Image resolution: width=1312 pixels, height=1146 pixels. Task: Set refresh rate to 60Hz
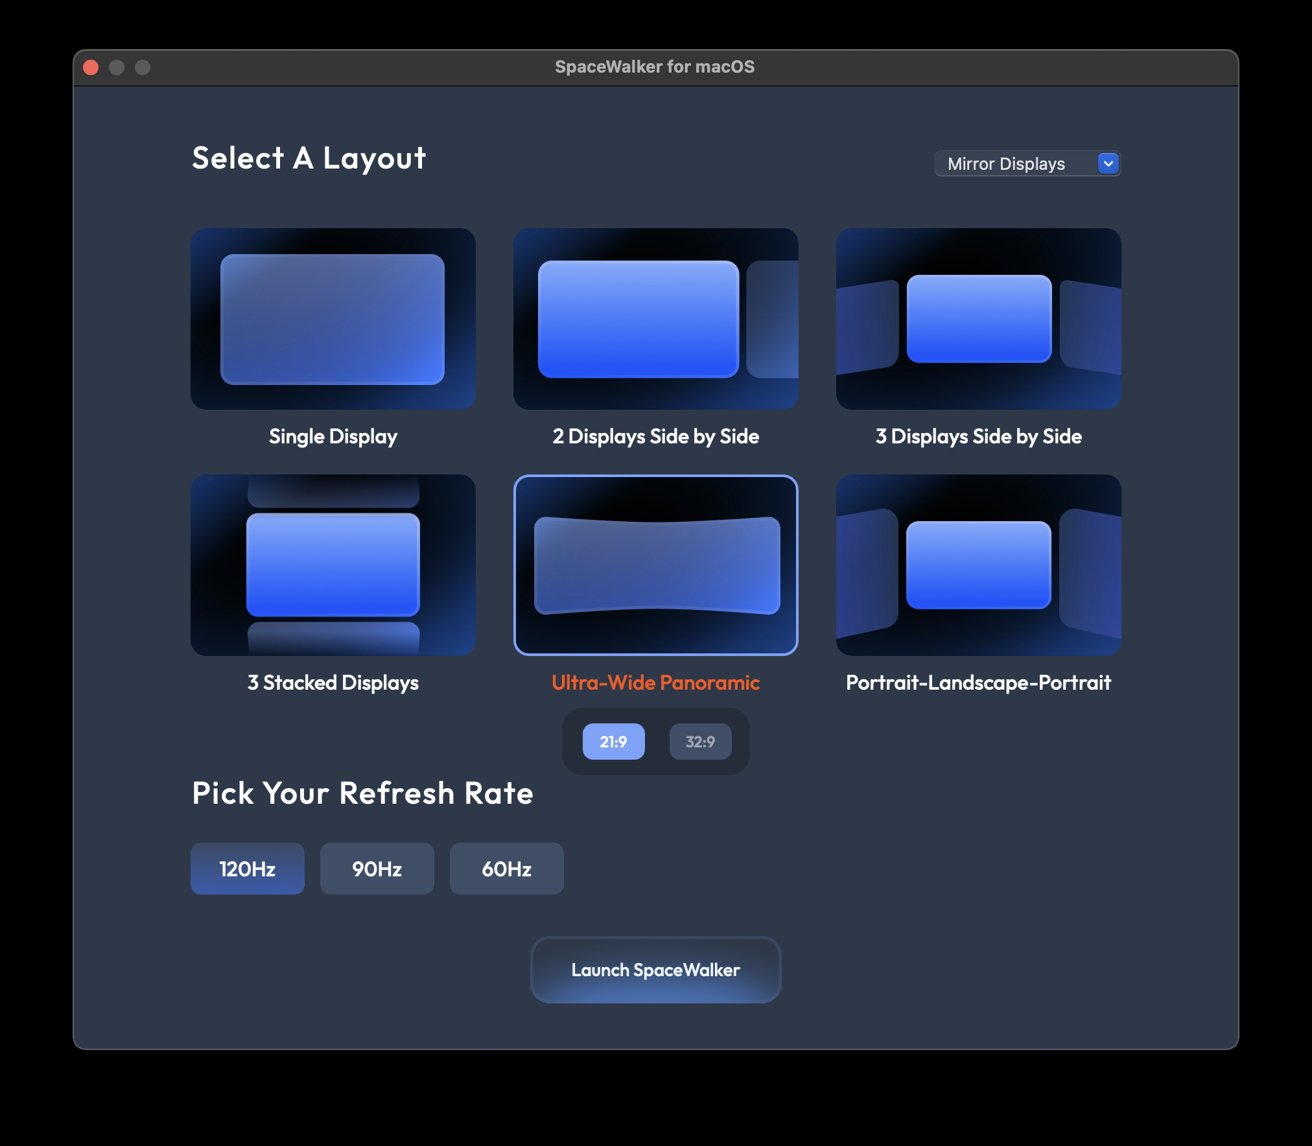tap(507, 868)
